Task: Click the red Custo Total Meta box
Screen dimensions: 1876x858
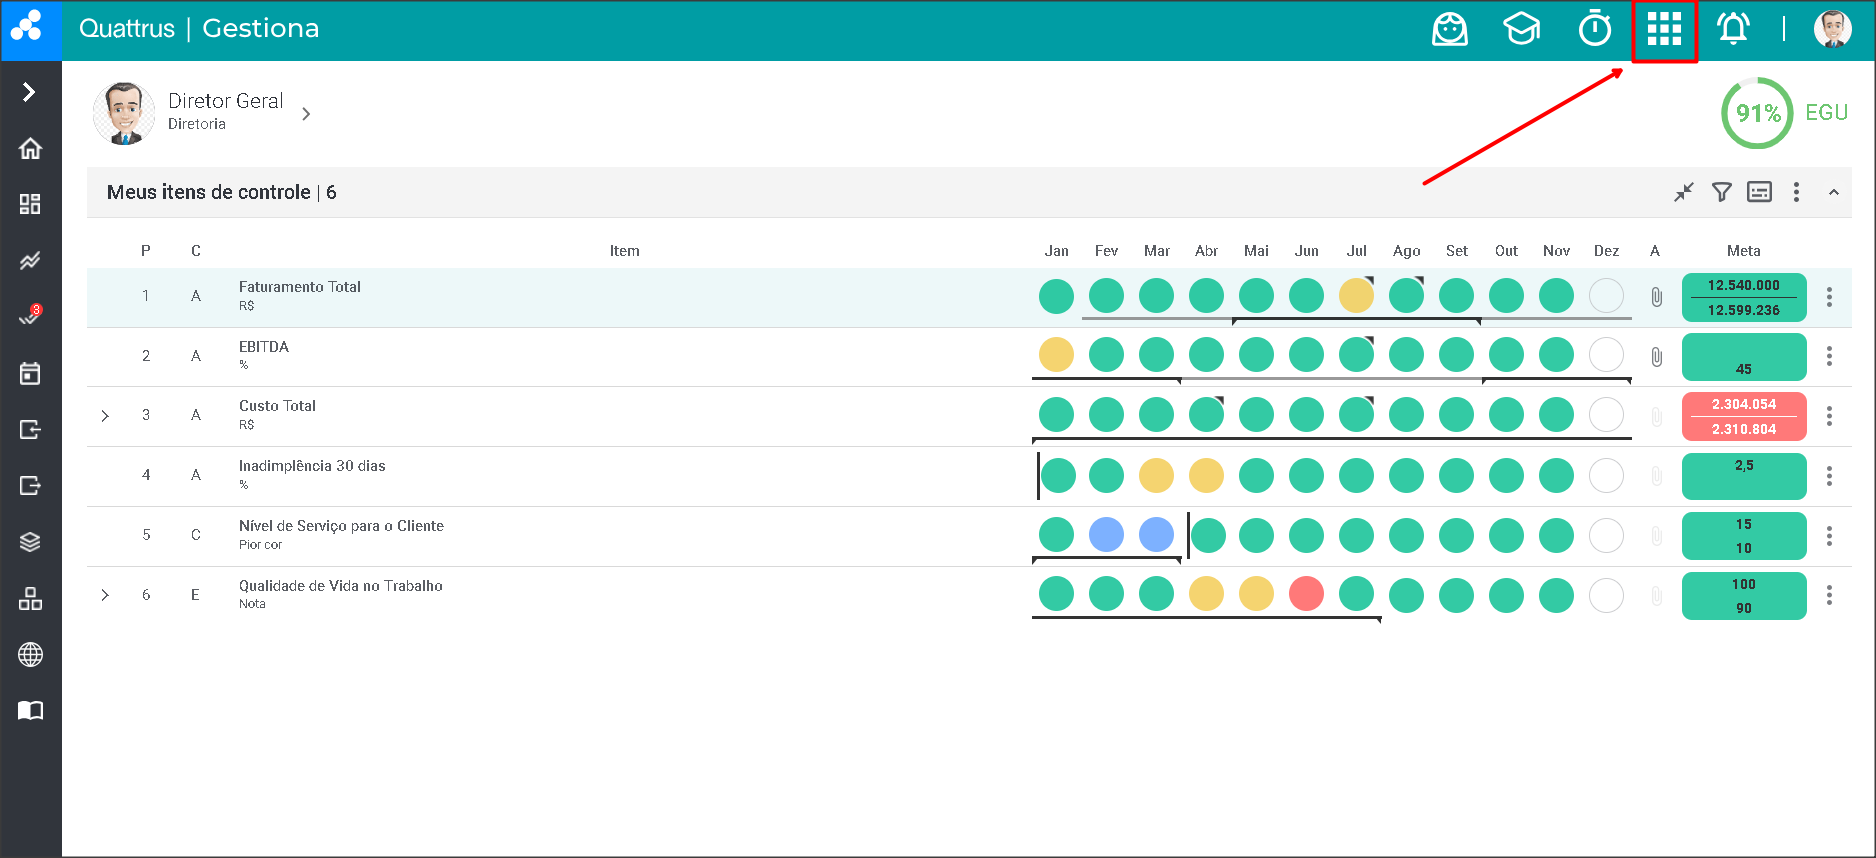Action: coord(1743,416)
